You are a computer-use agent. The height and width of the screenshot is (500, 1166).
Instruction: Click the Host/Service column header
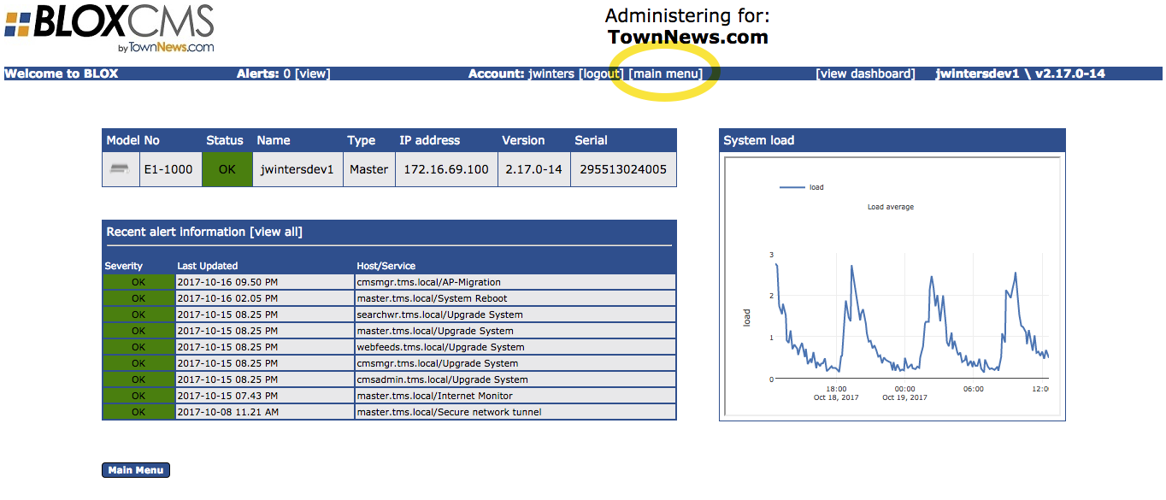(x=386, y=266)
